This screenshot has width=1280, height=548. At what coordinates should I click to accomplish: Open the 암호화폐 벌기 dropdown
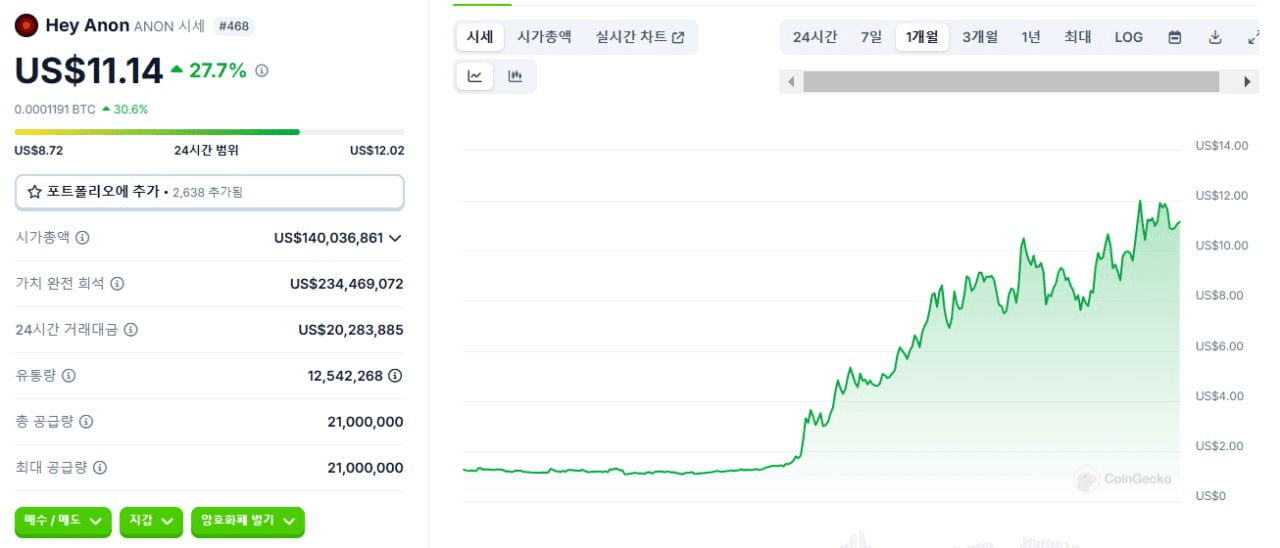point(247,521)
